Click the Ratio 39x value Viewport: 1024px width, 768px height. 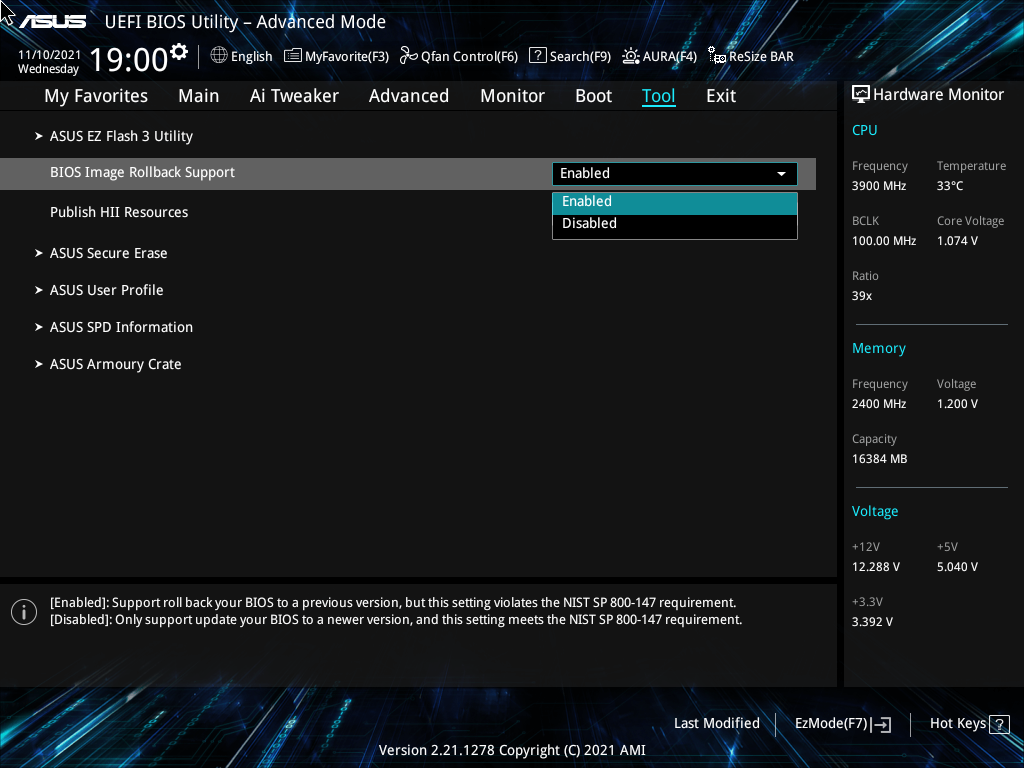[x=861, y=296]
